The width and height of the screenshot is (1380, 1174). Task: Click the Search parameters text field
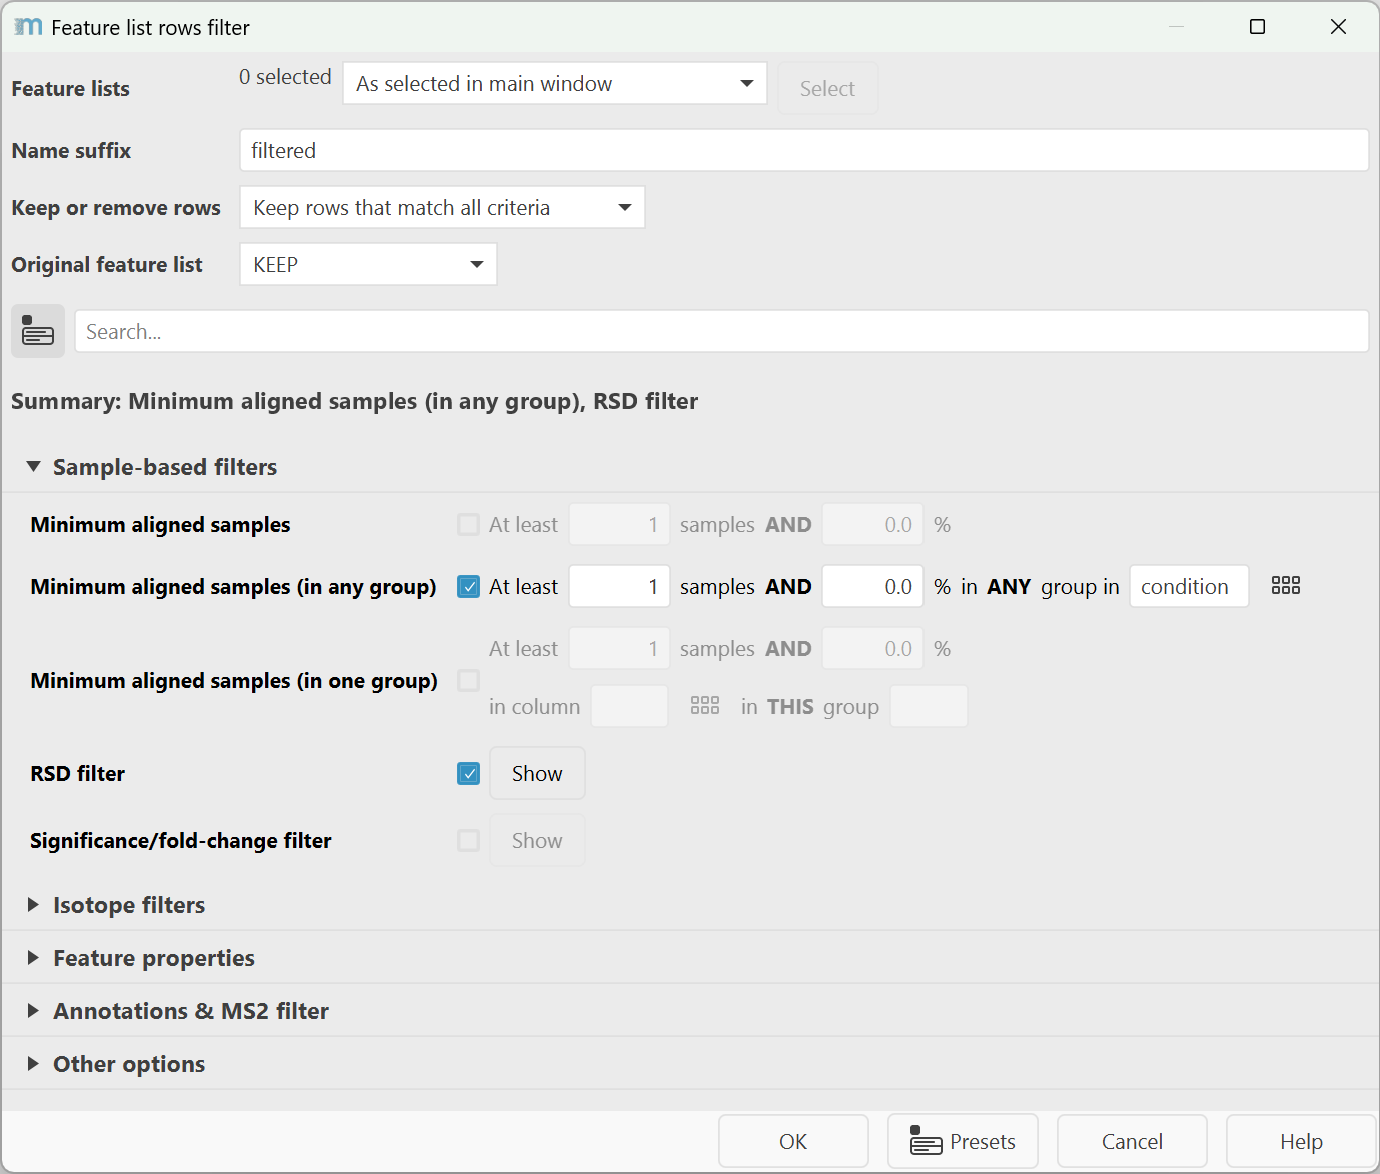[x=720, y=332]
